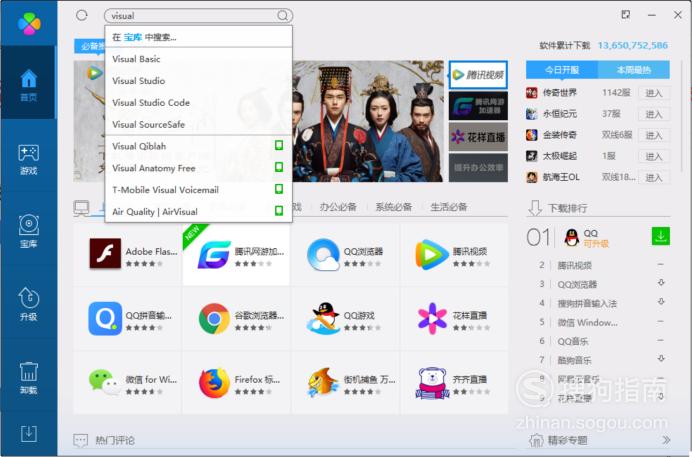
Task: Click the magnifier search icon in search box
Action: pos(282,16)
